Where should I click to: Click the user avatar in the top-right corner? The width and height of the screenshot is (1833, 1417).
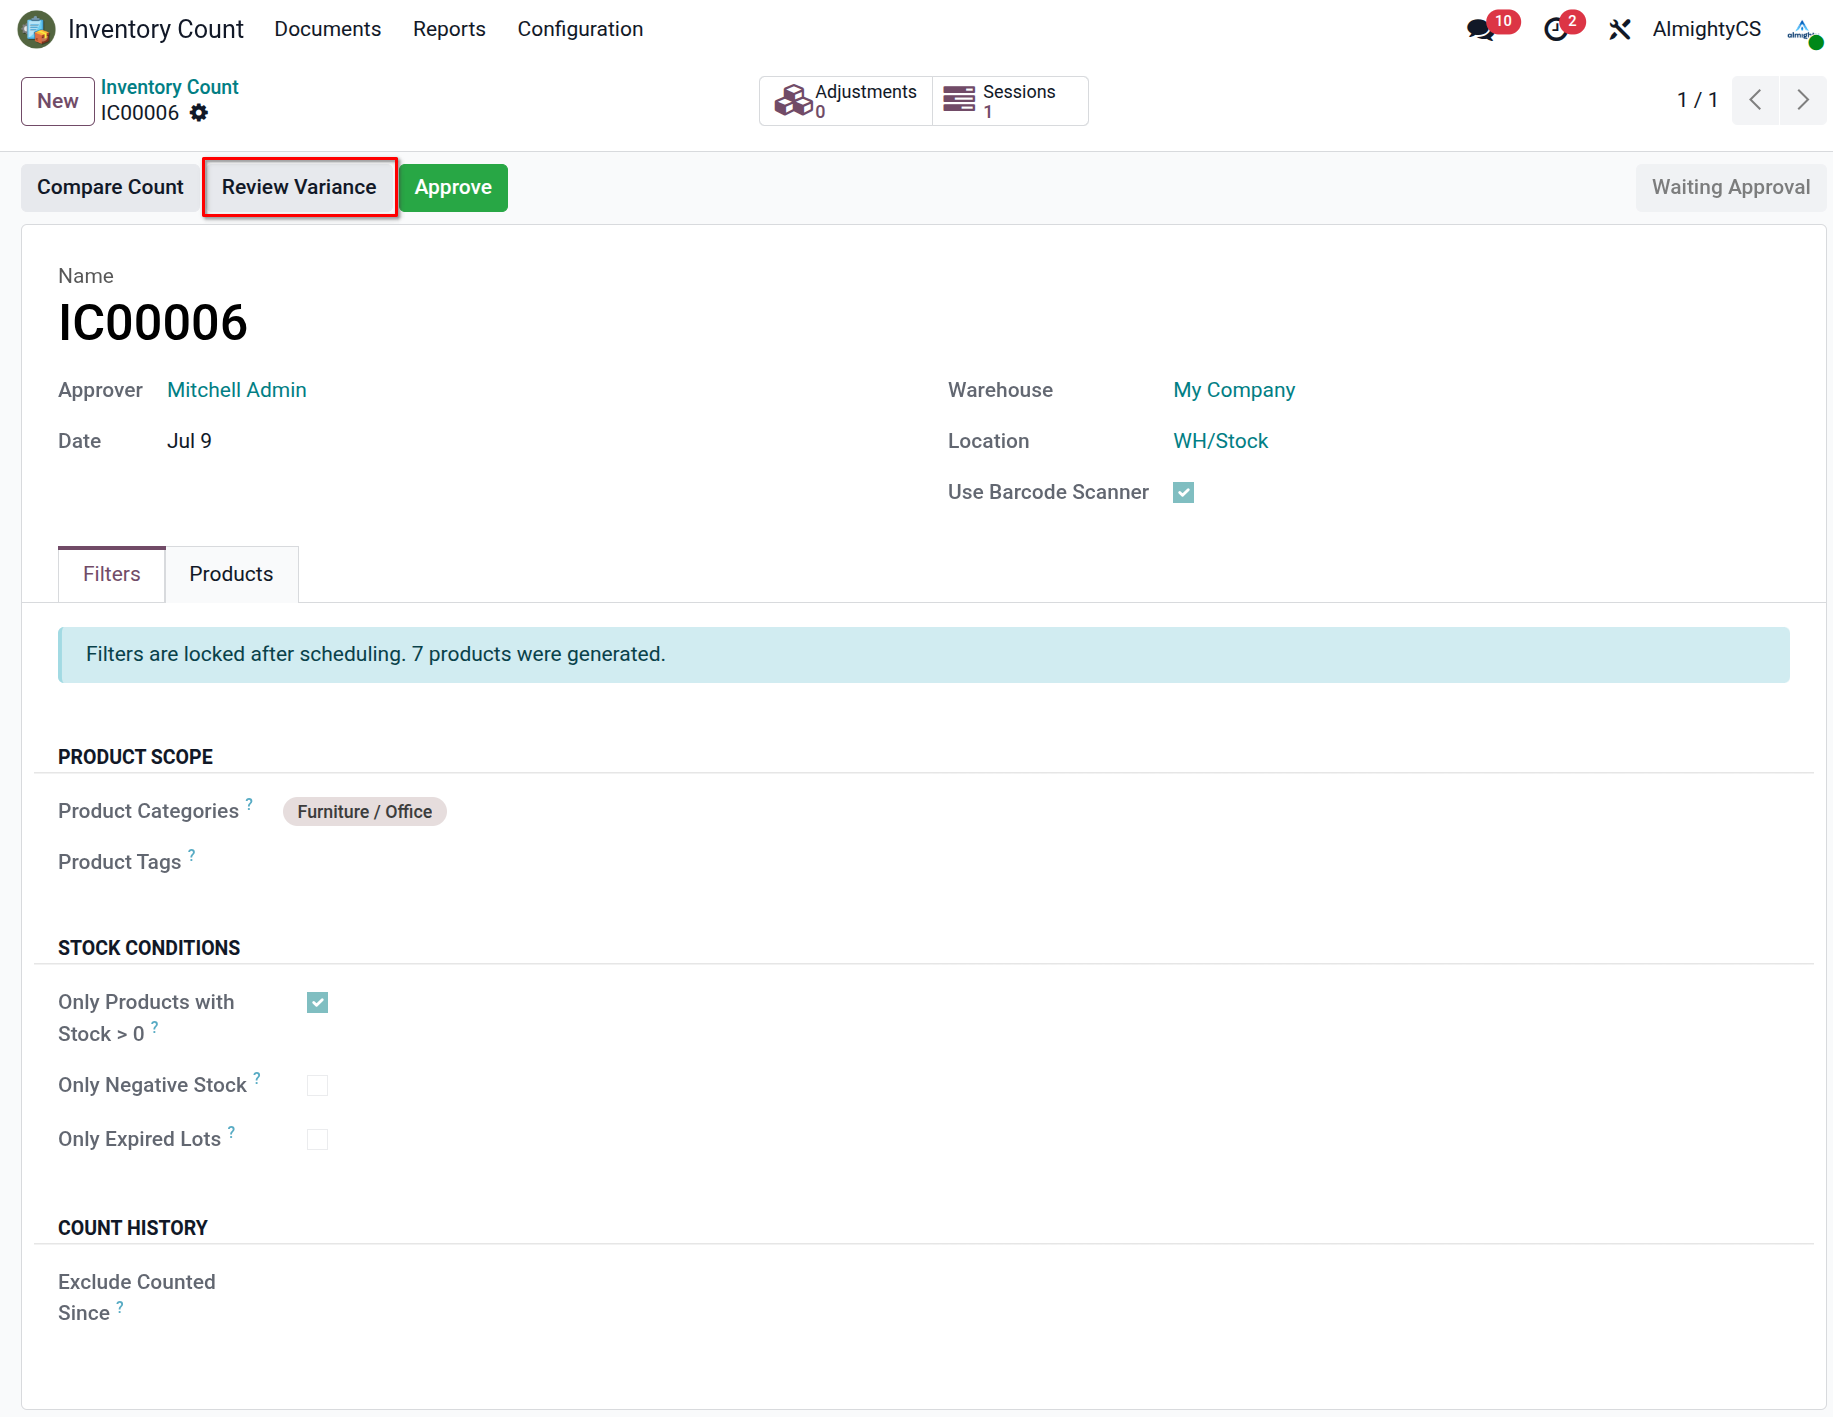[x=1803, y=30]
